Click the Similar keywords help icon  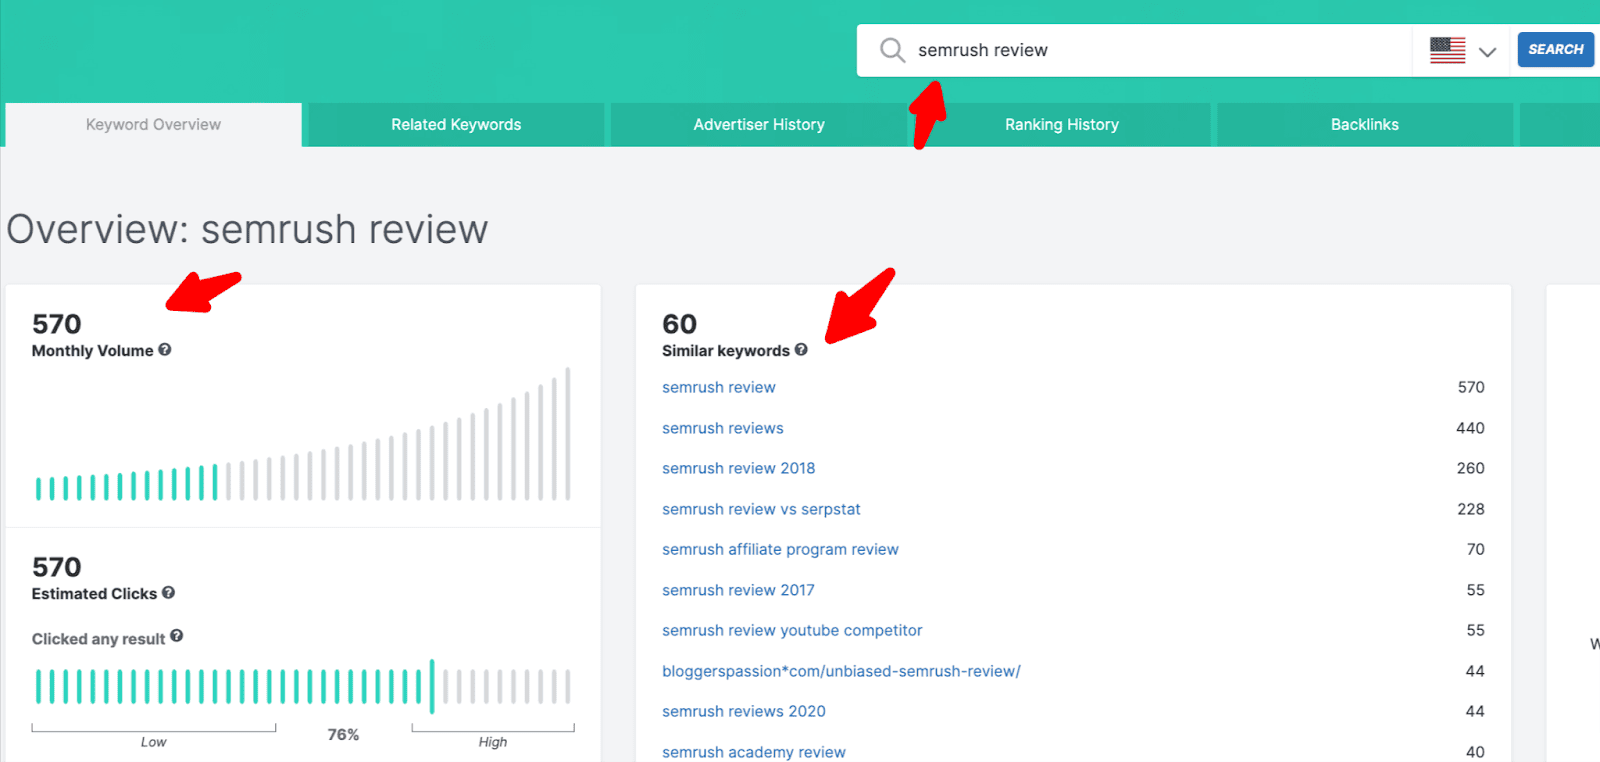(x=801, y=350)
